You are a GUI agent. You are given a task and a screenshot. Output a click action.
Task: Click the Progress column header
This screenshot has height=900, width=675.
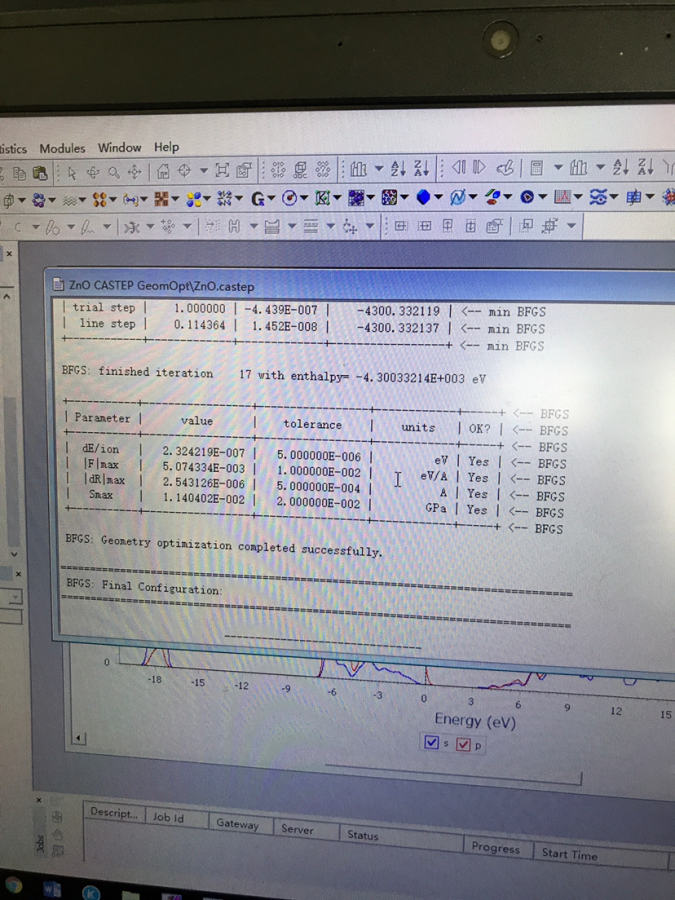(x=498, y=848)
